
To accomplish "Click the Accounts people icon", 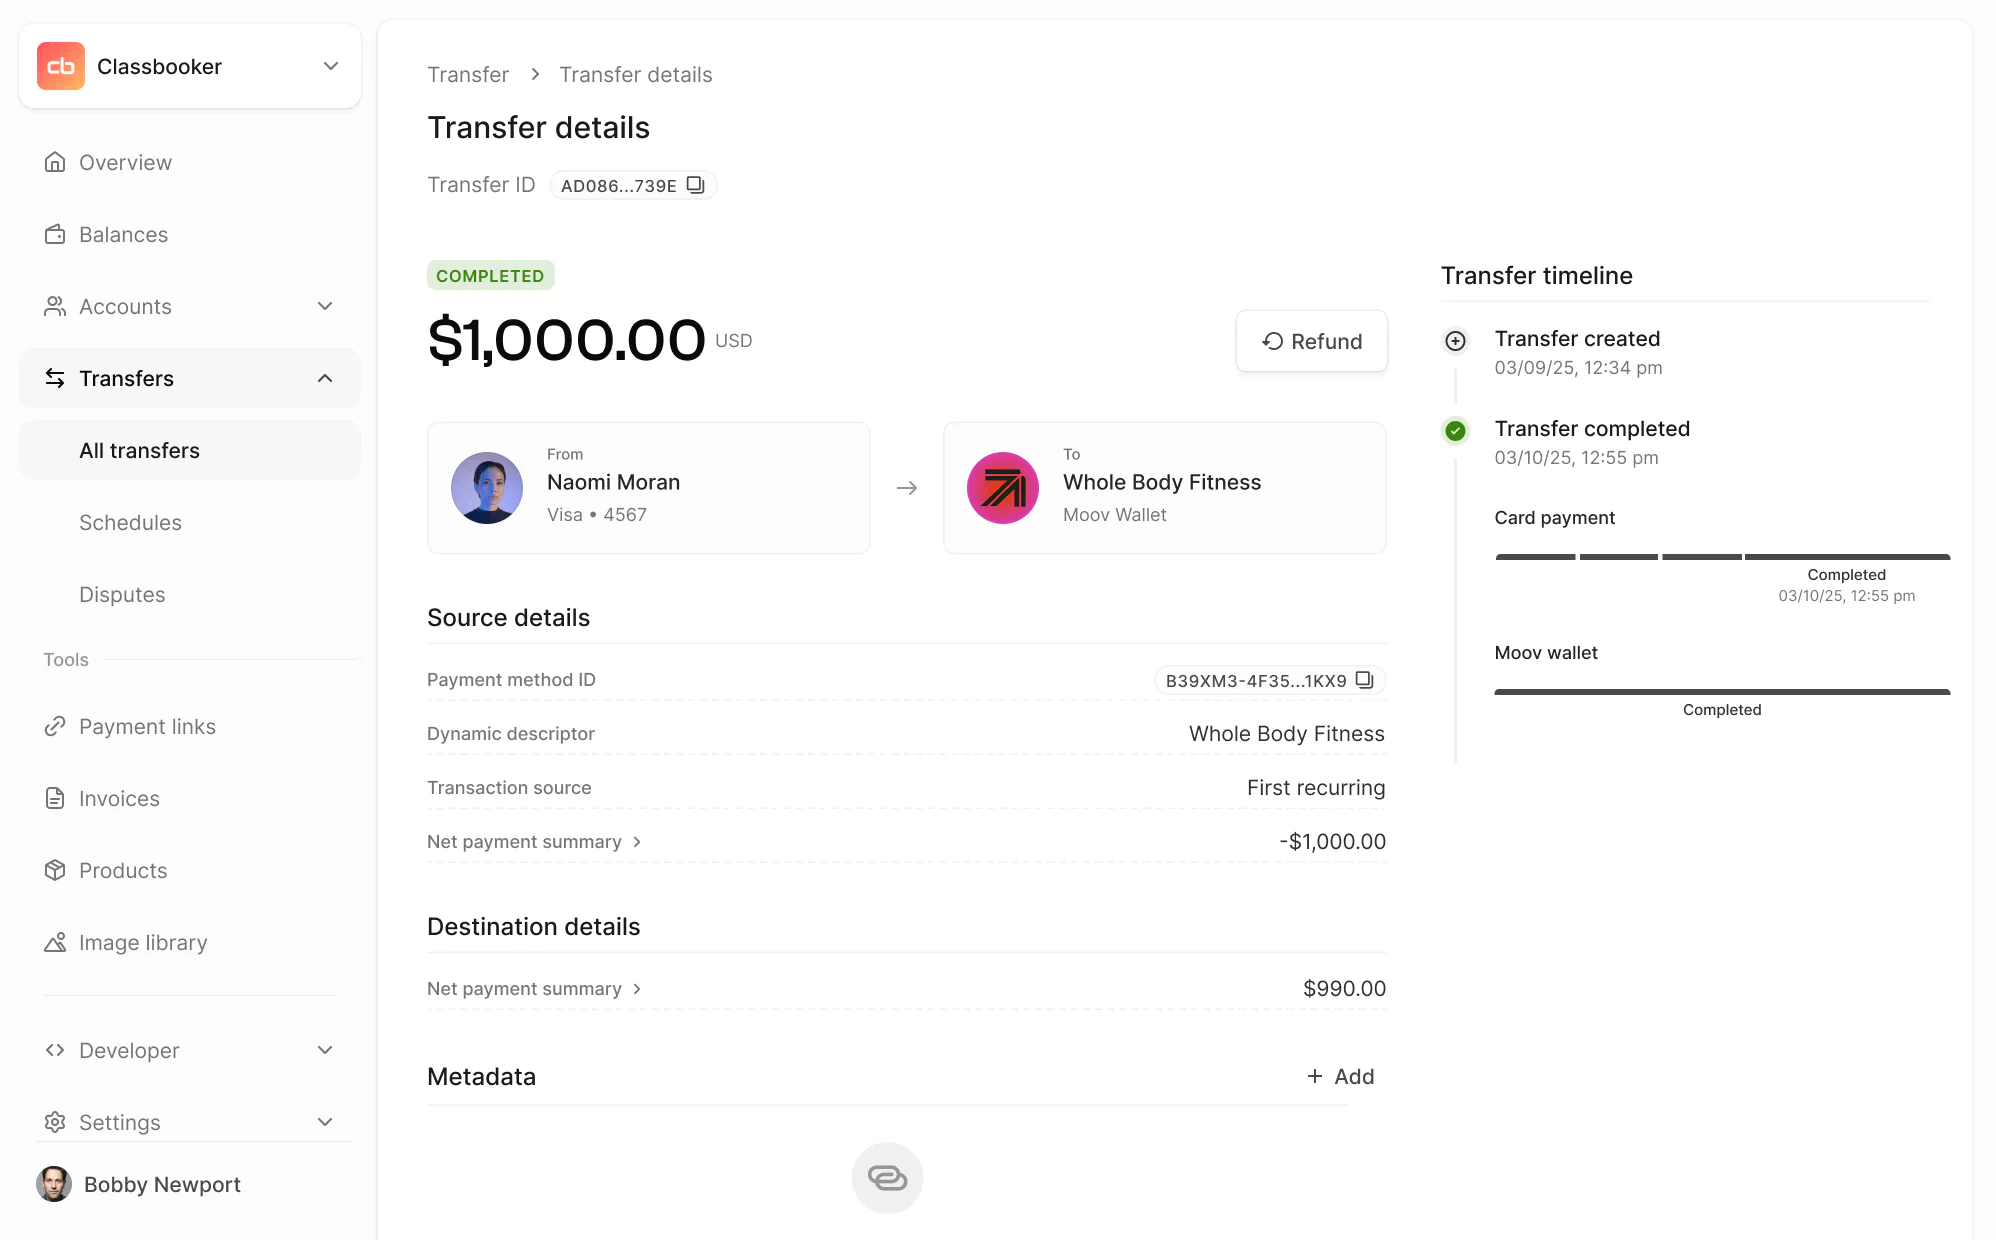I will tap(55, 306).
